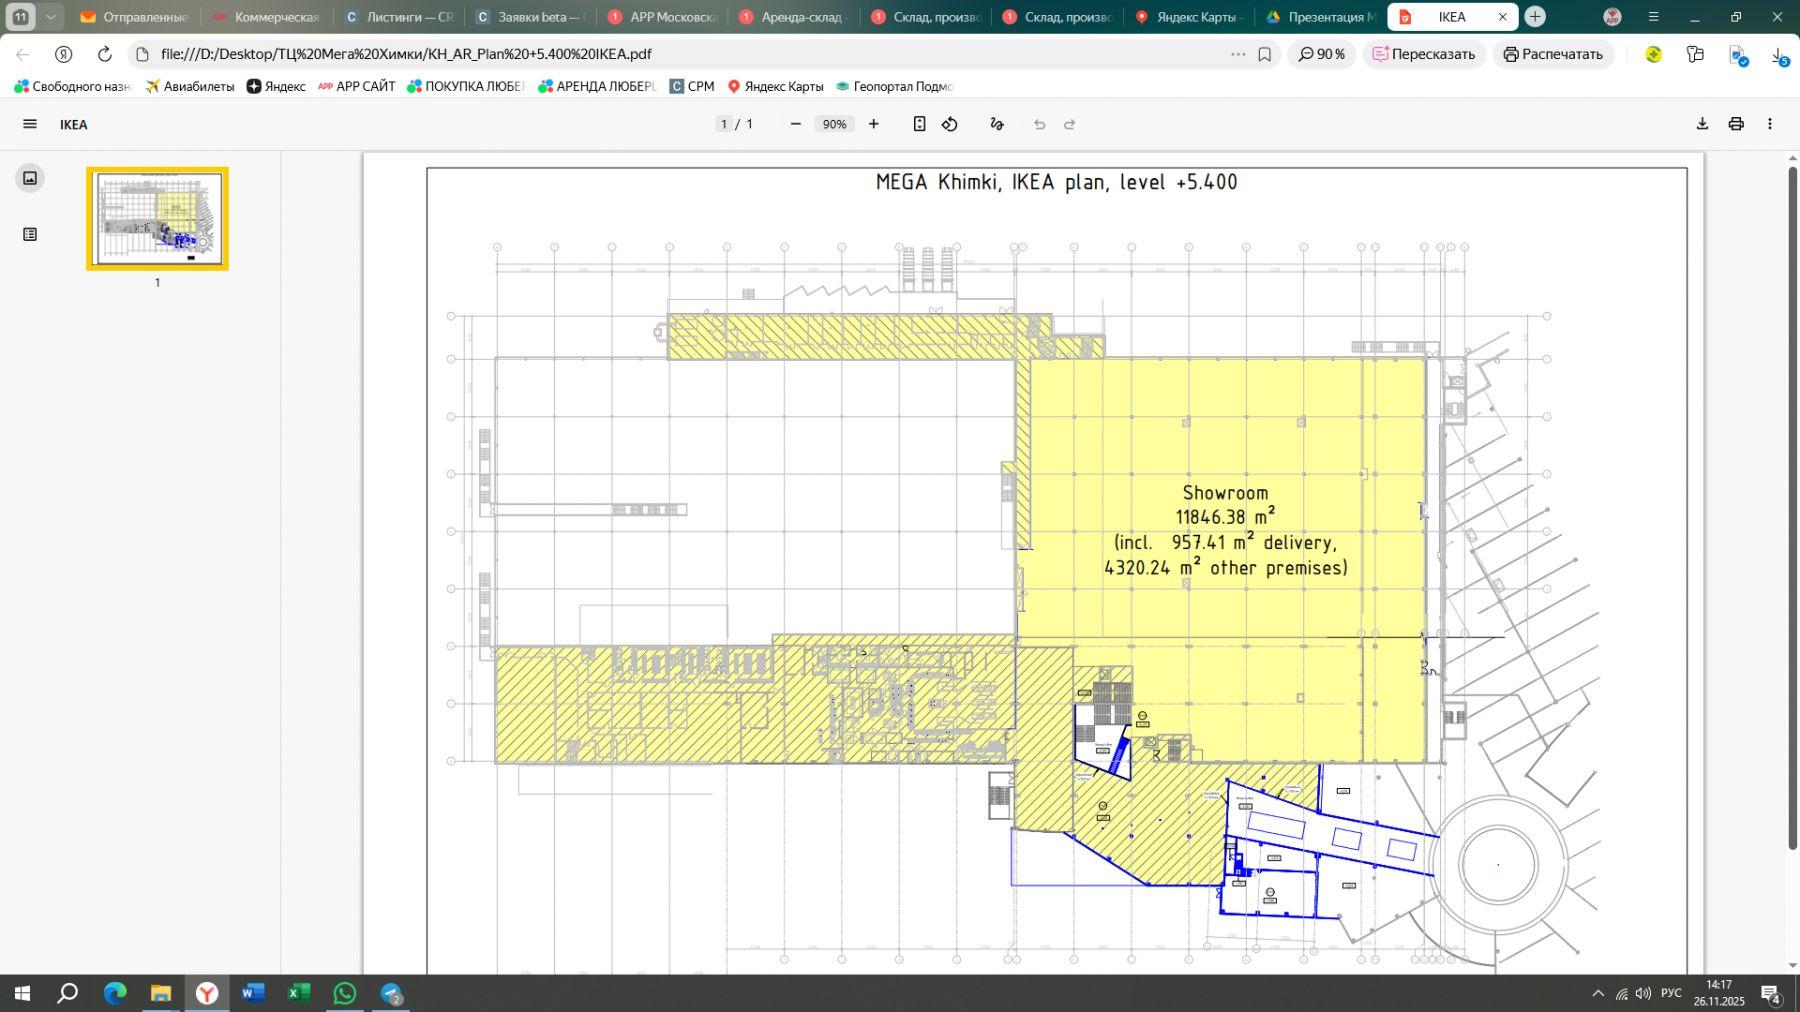
Task: Switch to the Яндекс Карты tab
Action: (x=1190, y=17)
